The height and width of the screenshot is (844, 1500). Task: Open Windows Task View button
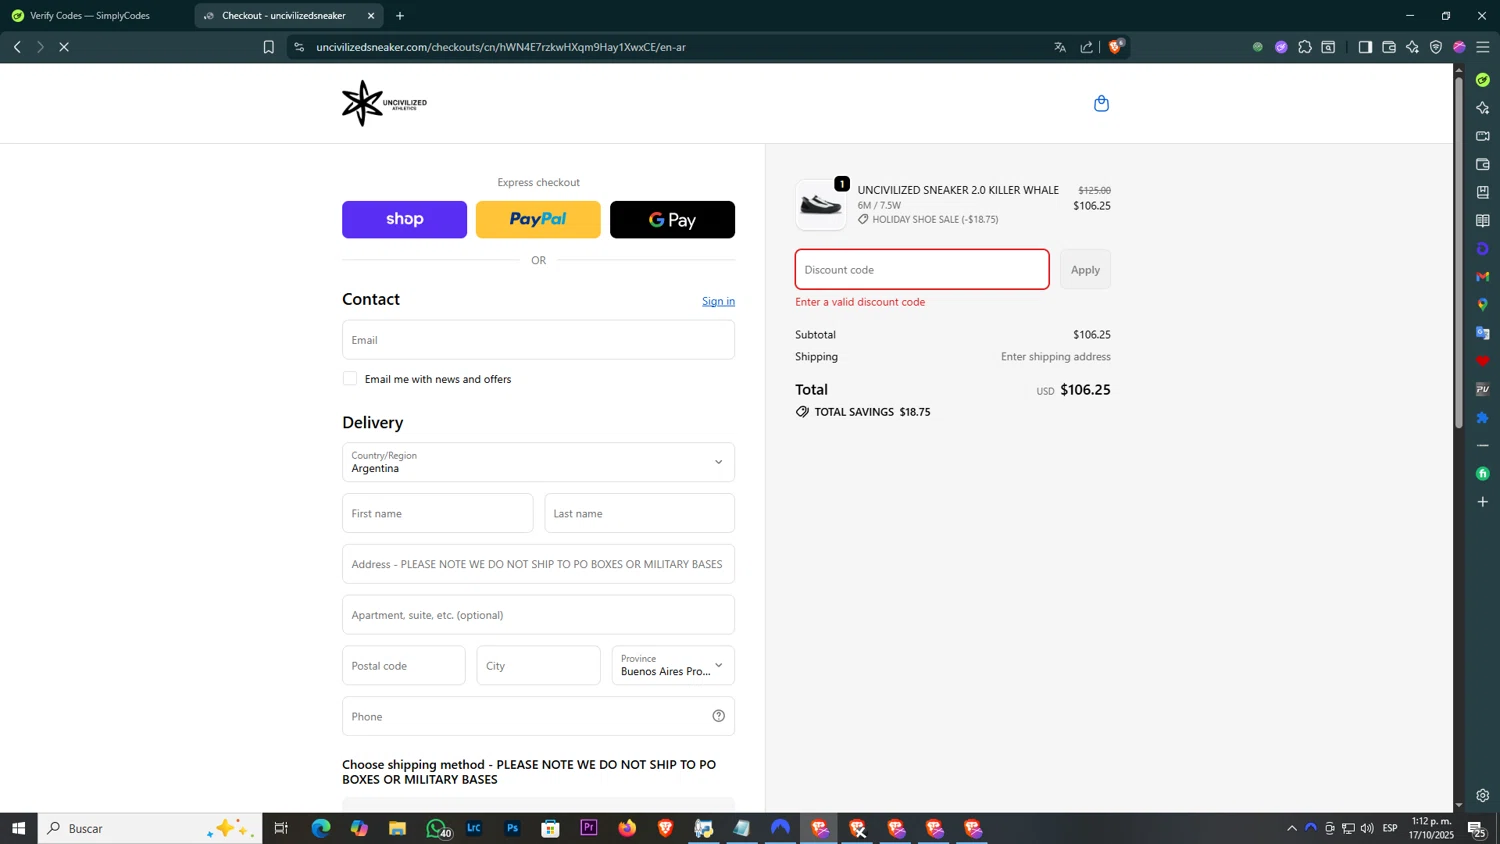281,828
